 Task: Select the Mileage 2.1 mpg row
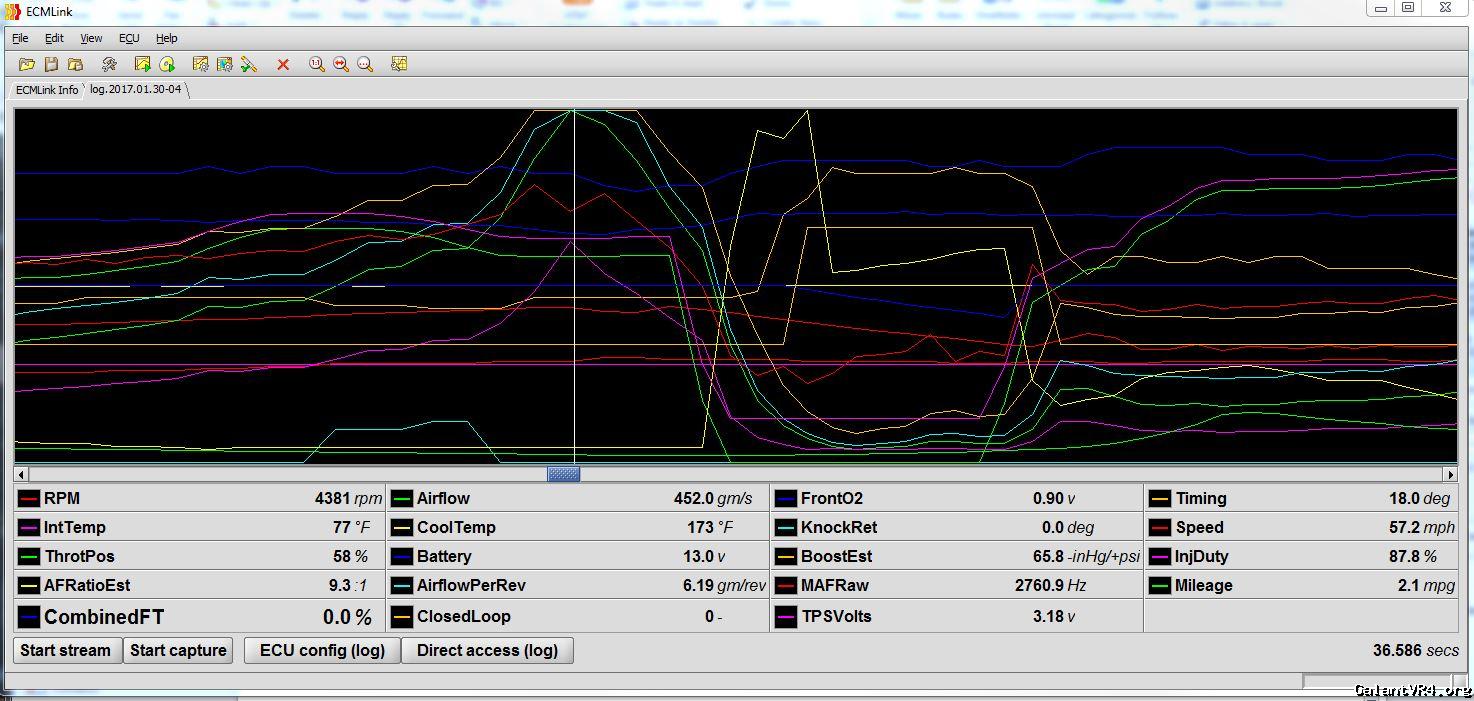1301,585
